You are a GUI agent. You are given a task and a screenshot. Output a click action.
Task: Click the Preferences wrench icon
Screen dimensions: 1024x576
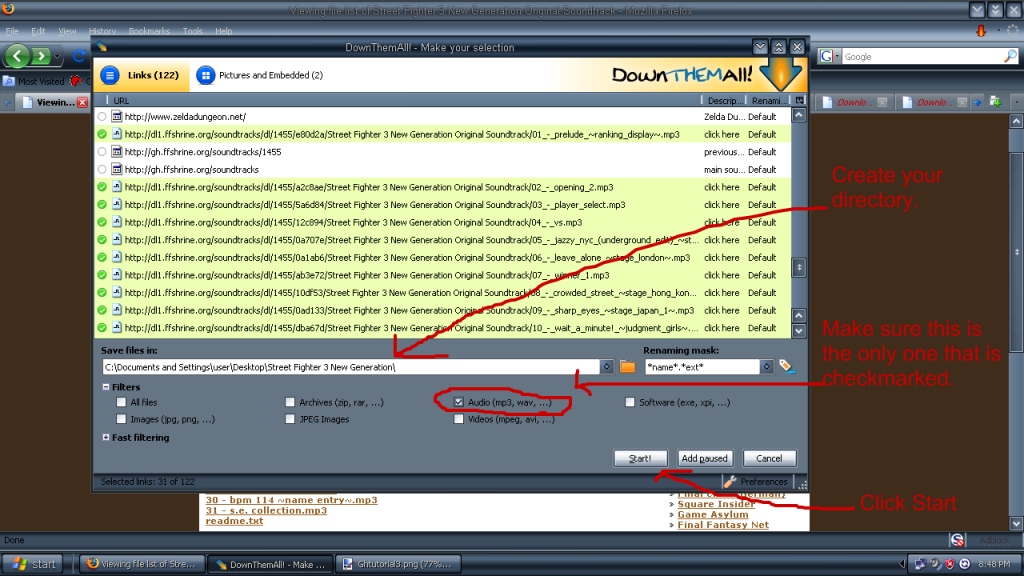(x=730, y=482)
